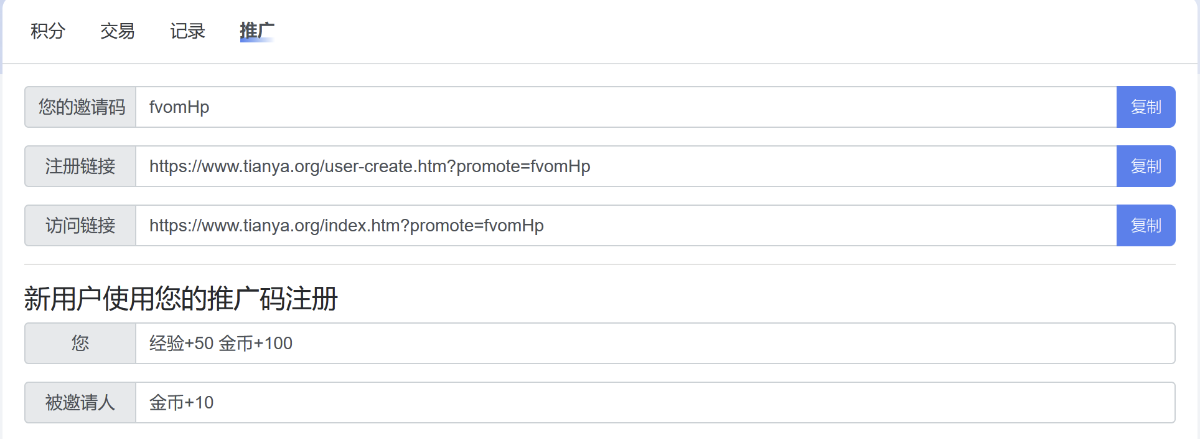Click the 注册链接 label
The width and height of the screenshot is (1200, 439).
click(x=80, y=166)
